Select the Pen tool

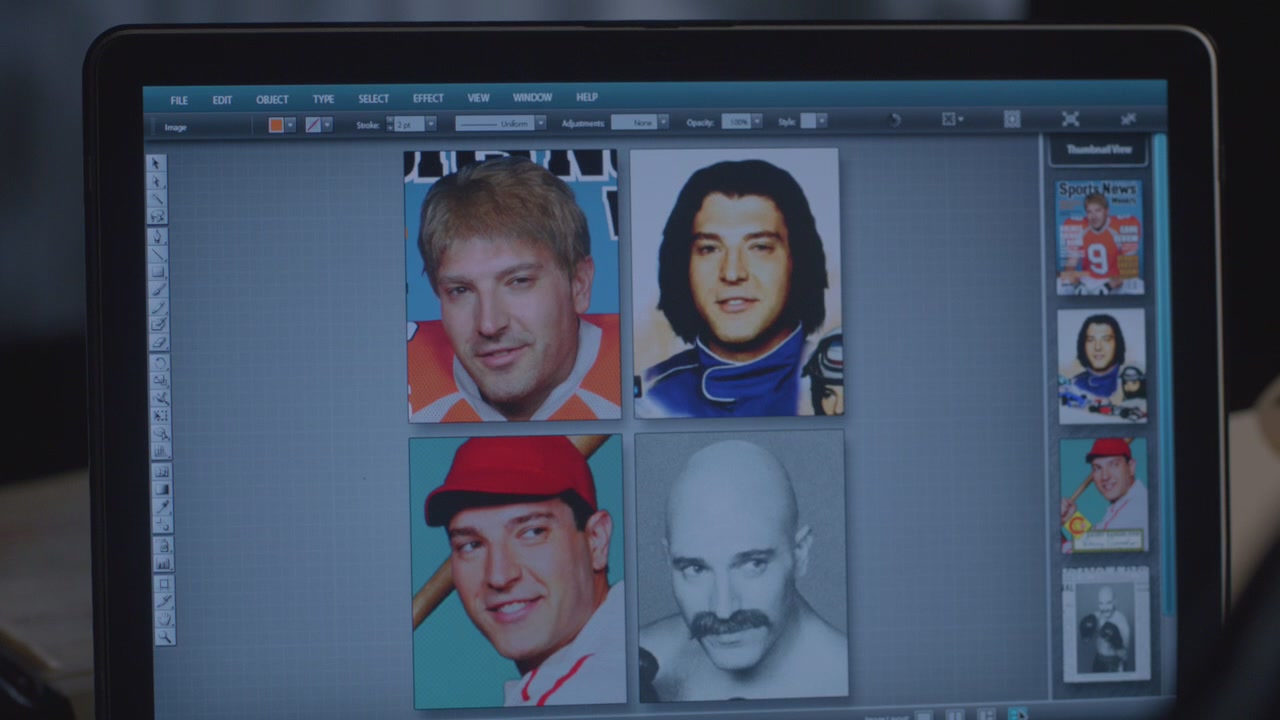click(x=157, y=237)
